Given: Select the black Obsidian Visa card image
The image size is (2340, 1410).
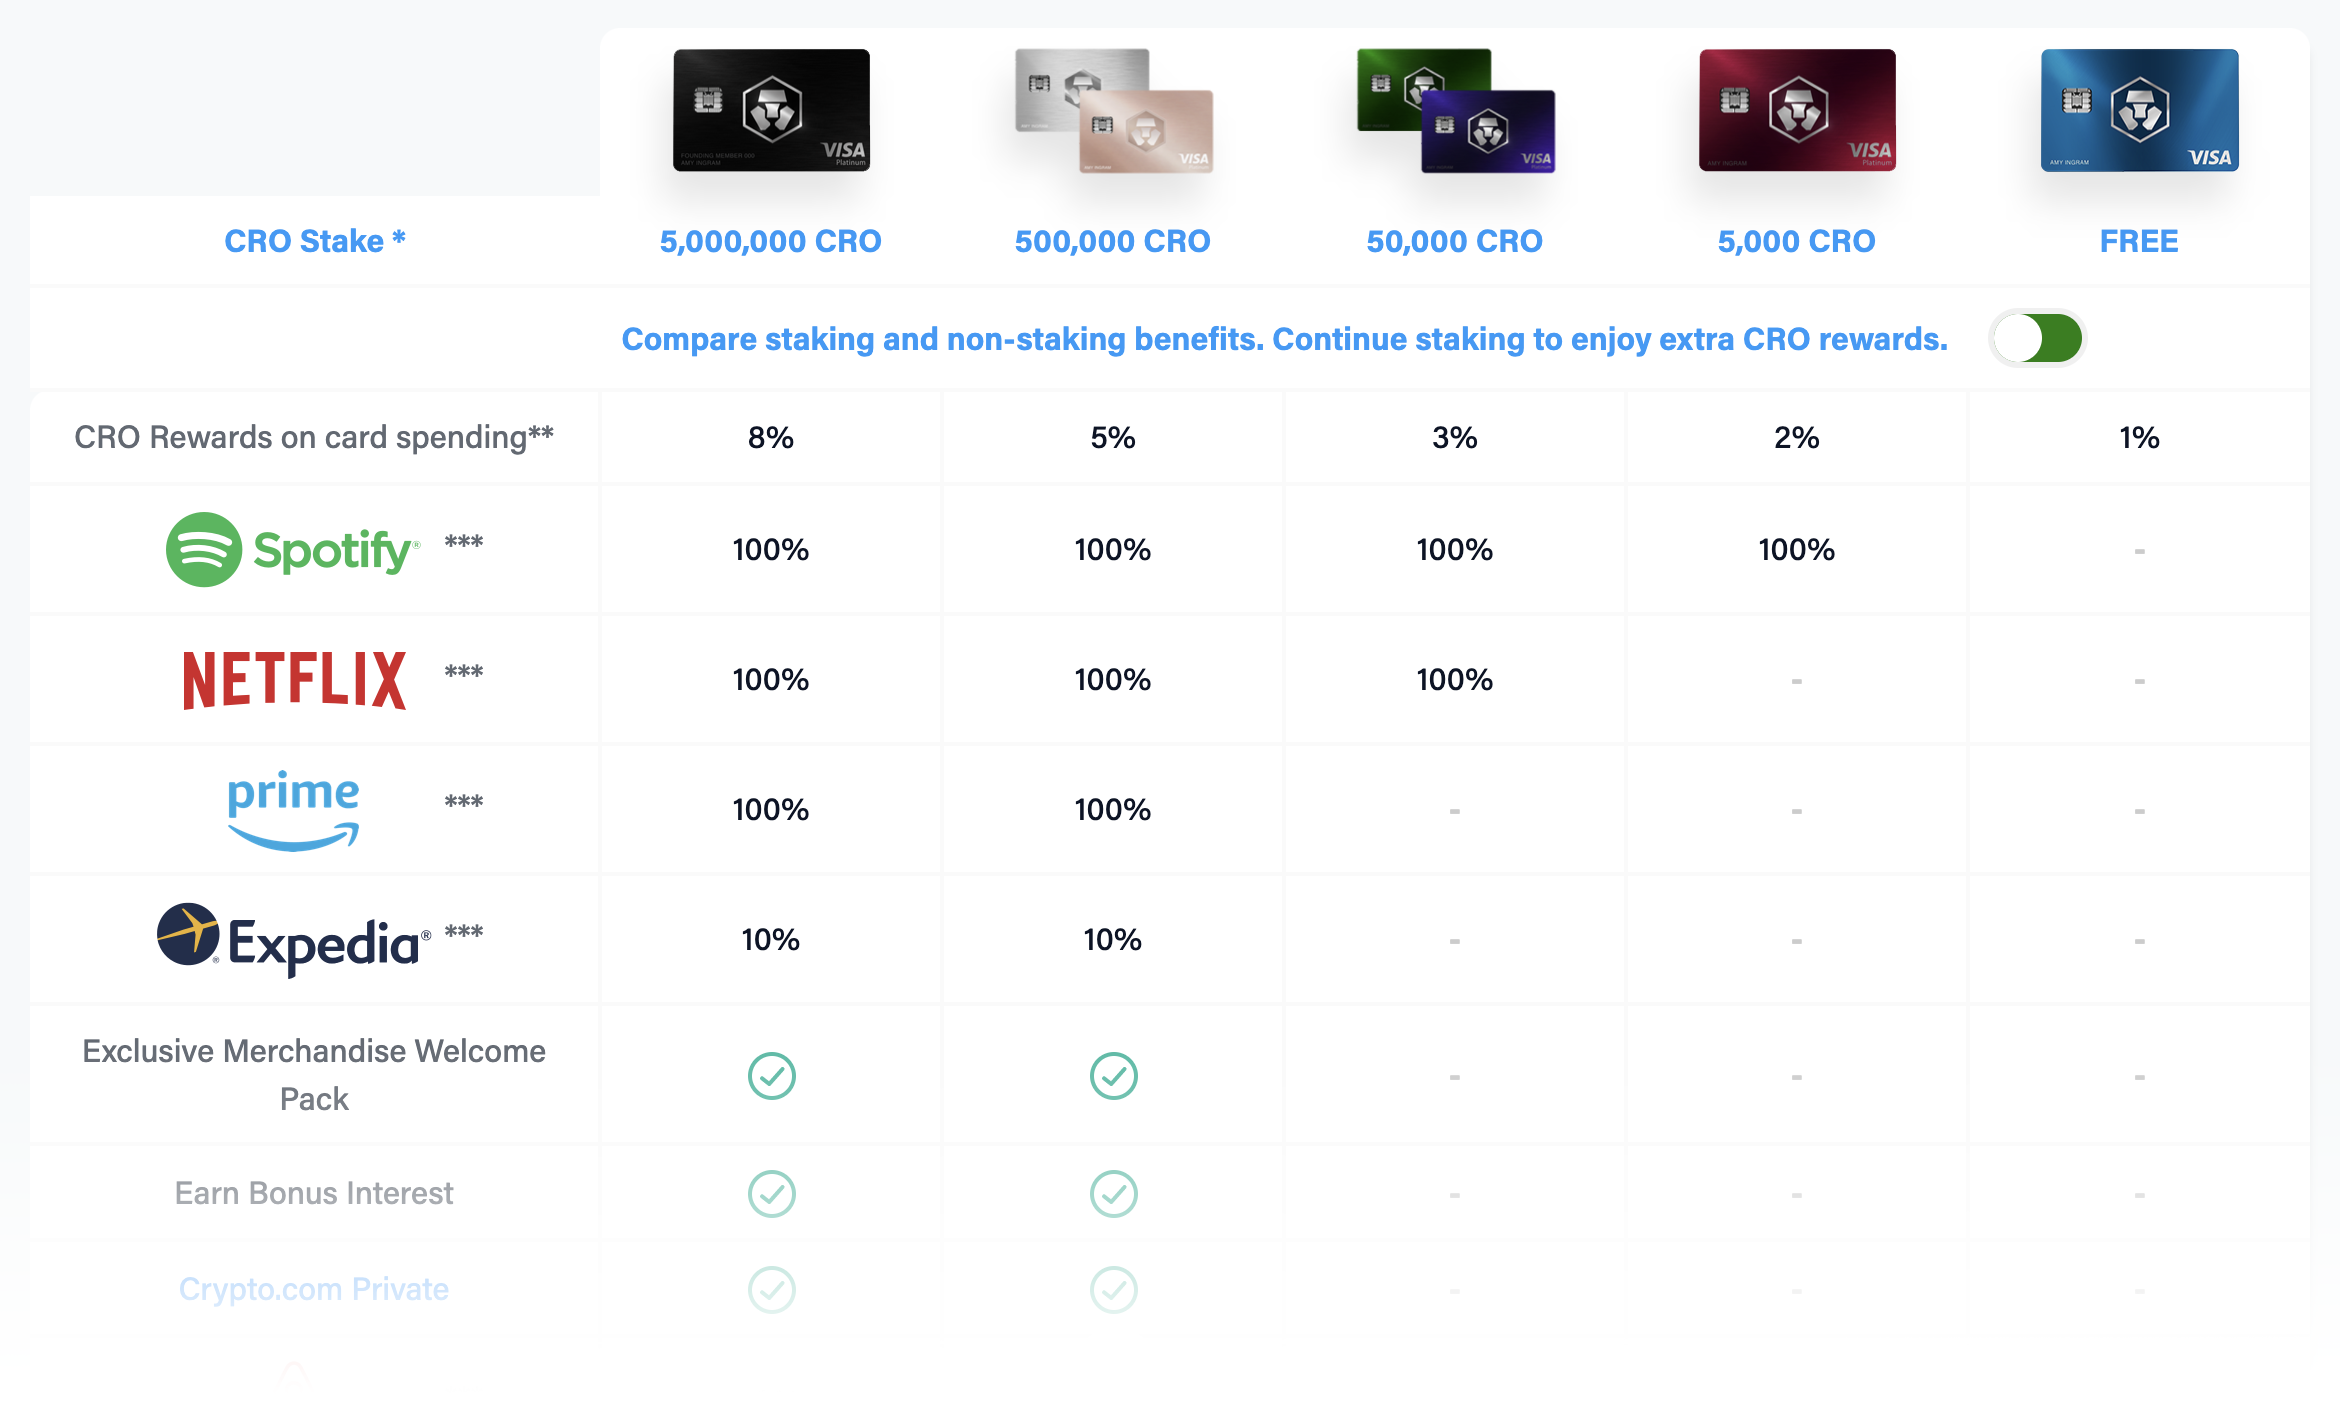Looking at the screenshot, I should (x=771, y=110).
